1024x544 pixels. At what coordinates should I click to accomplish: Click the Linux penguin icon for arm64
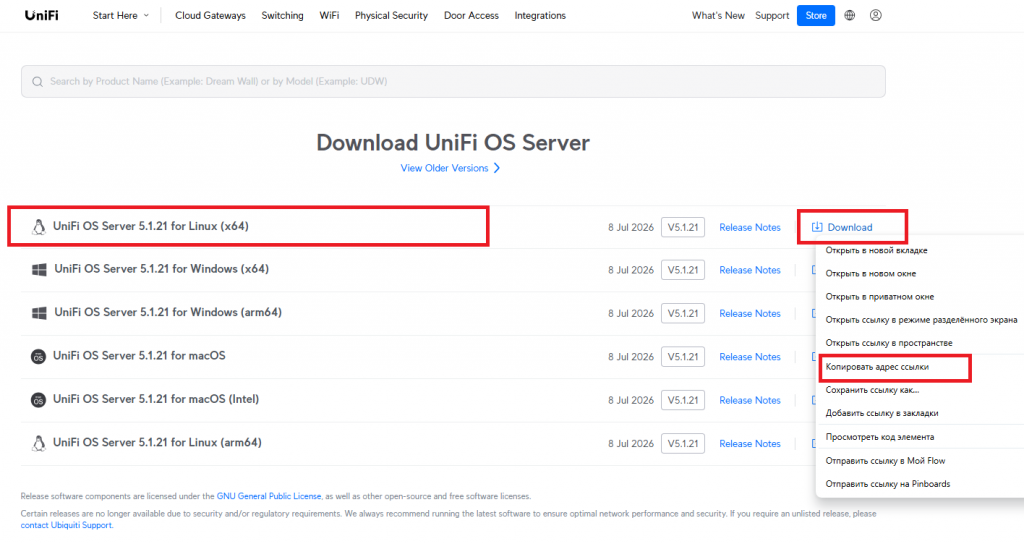coord(39,443)
